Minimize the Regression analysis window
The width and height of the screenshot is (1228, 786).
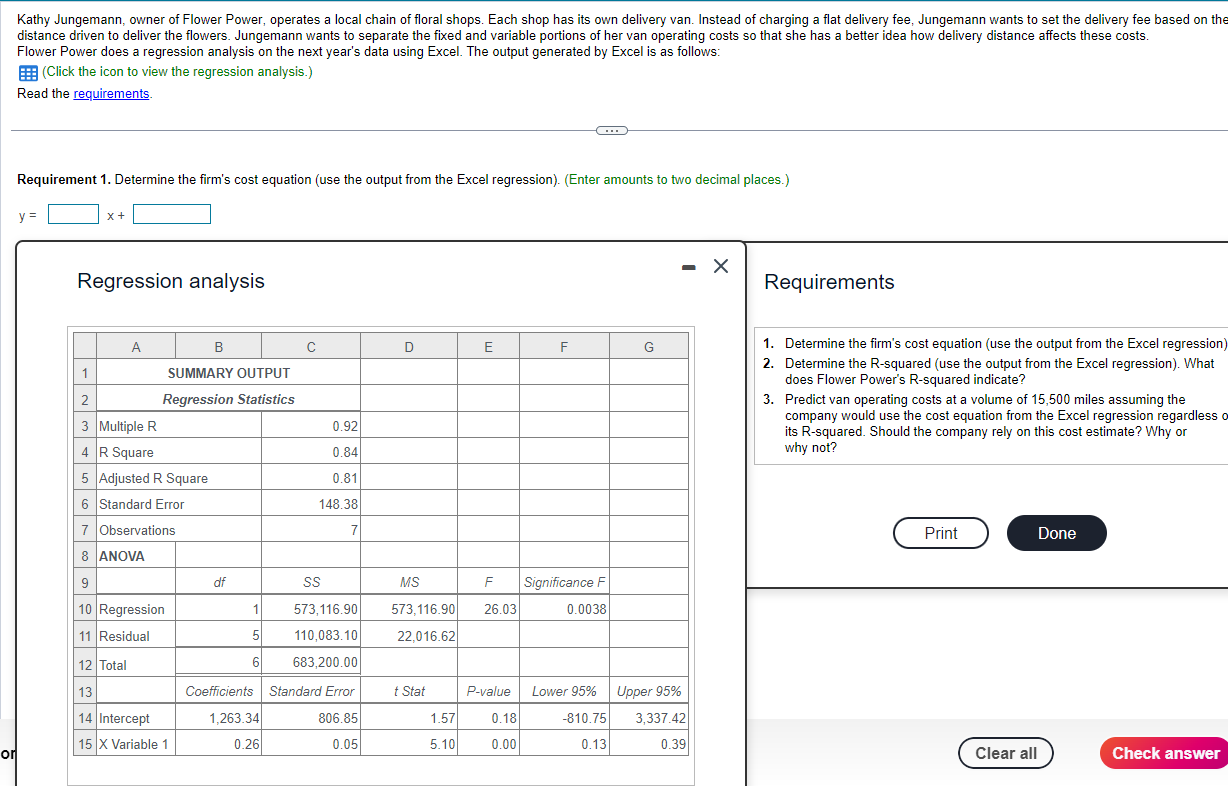click(x=687, y=266)
